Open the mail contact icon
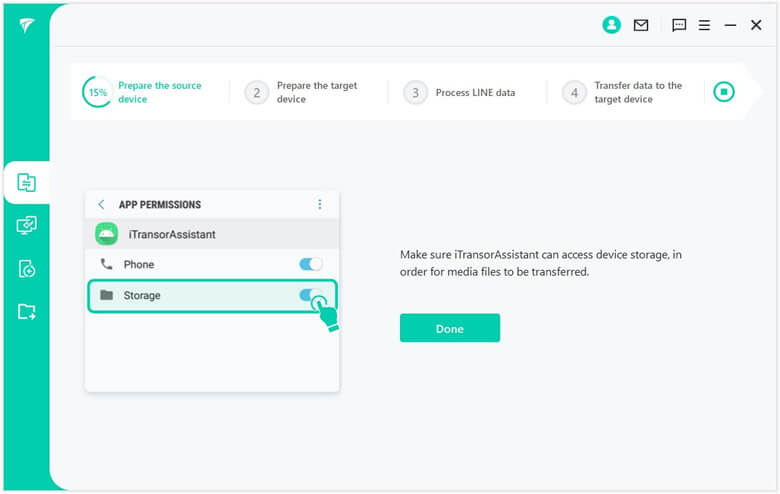Image resolution: width=780 pixels, height=494 pixels. tap(641, 25)
